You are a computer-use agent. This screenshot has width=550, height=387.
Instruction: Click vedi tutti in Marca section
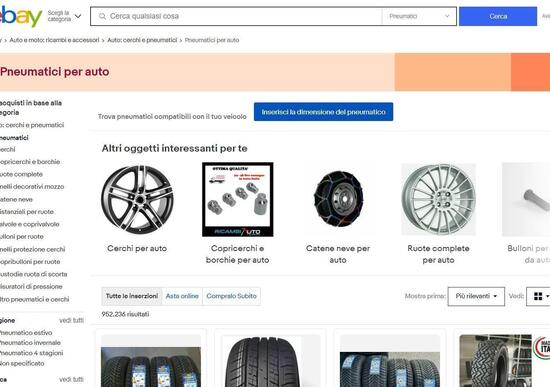[x=72, y=380]
